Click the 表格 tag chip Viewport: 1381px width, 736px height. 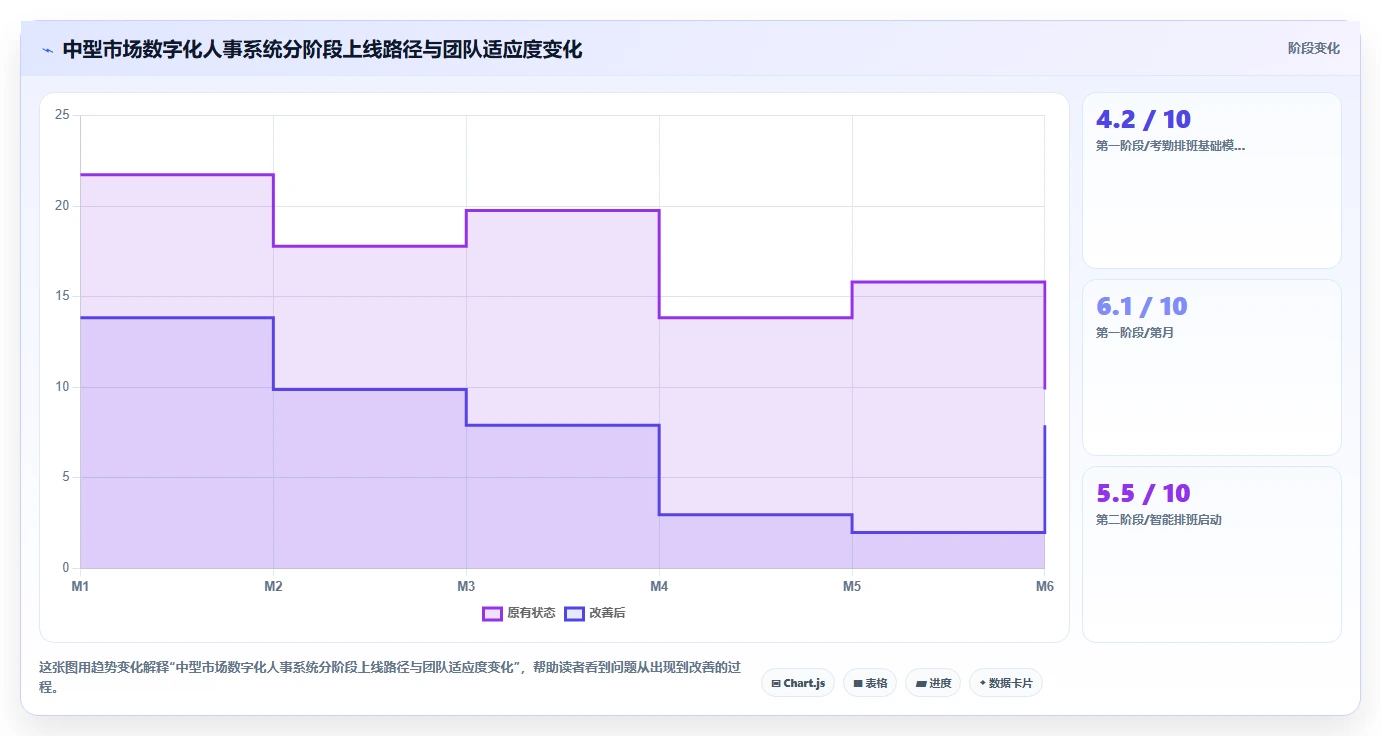870,683
